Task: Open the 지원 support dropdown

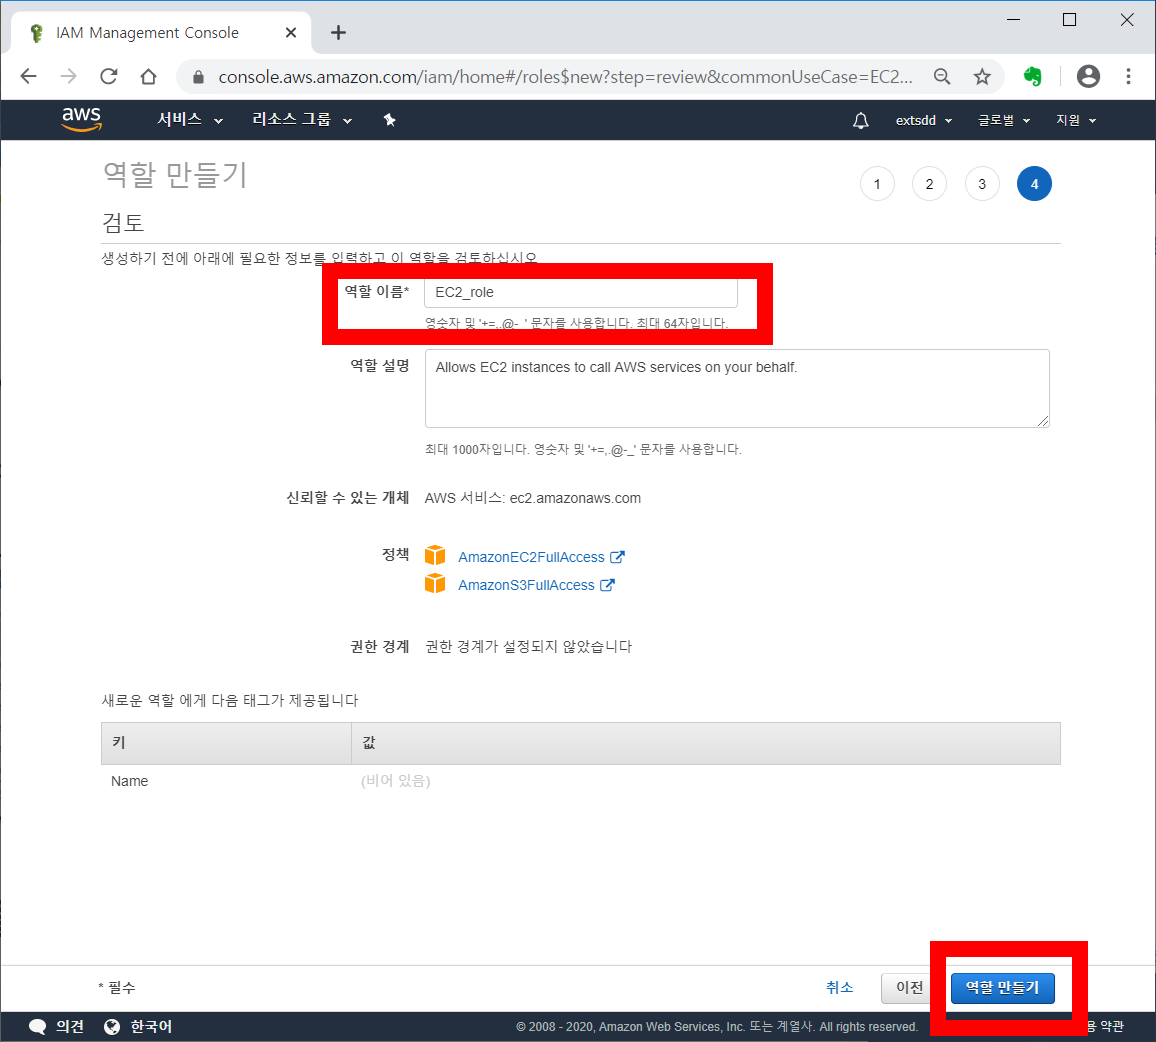Action: tap(1076, 120)
